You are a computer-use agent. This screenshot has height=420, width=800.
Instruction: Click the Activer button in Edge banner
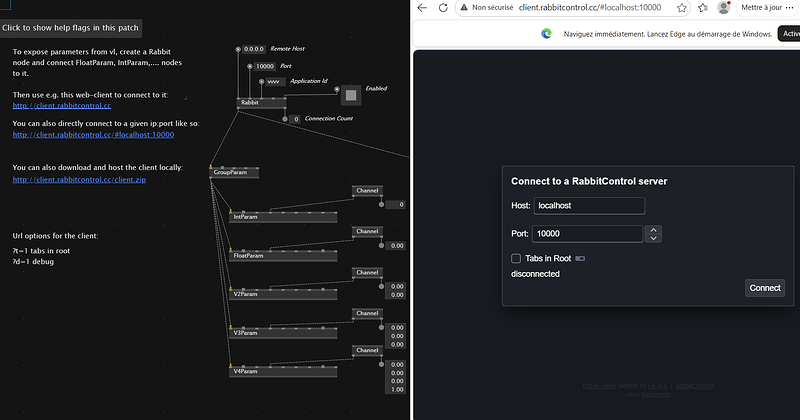click(x=789, y=34)
